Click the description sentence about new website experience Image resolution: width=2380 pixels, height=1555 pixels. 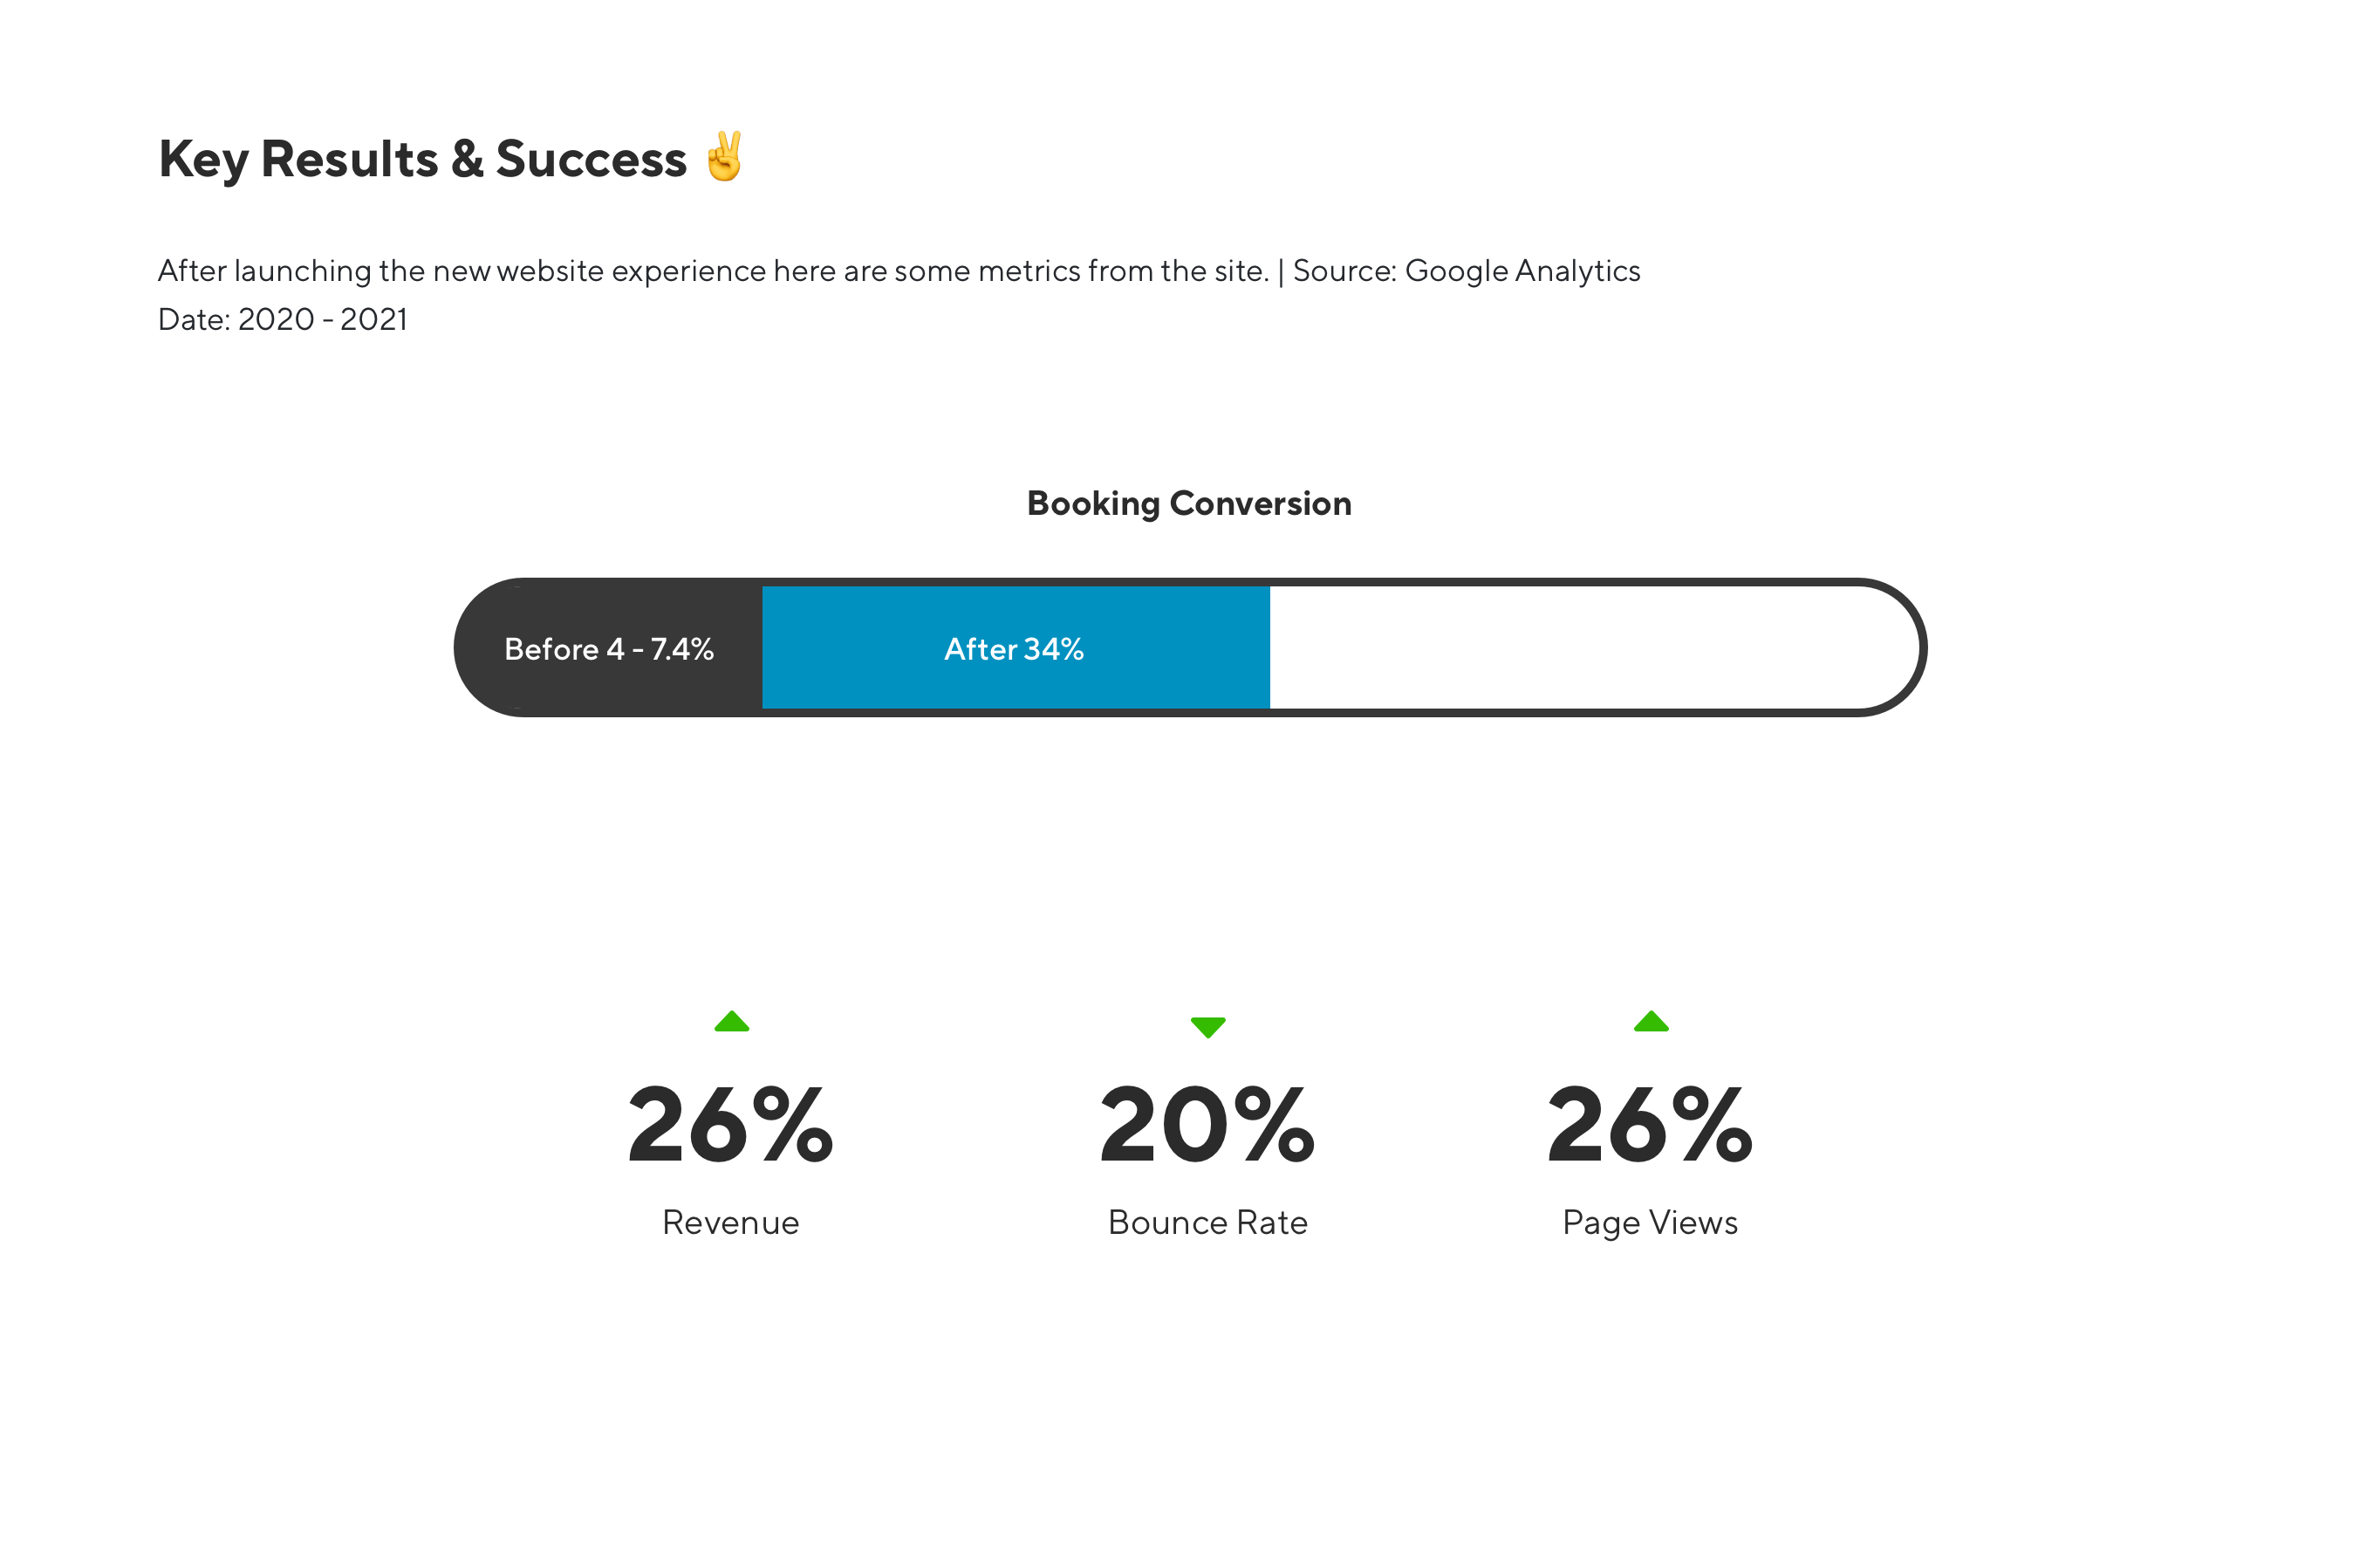tap(714, 271)
